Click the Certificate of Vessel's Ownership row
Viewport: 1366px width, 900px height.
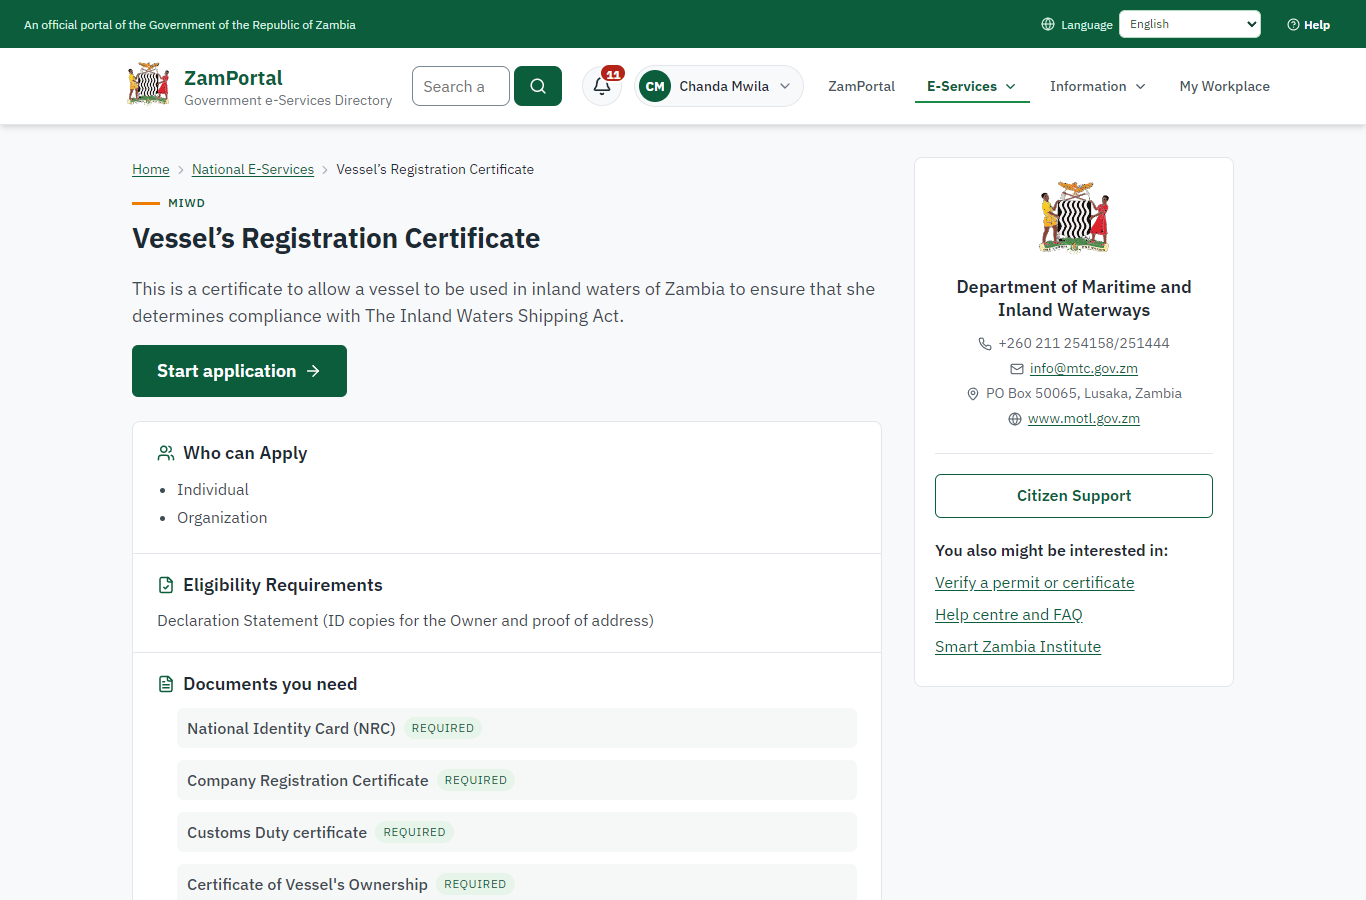(517, 884)
